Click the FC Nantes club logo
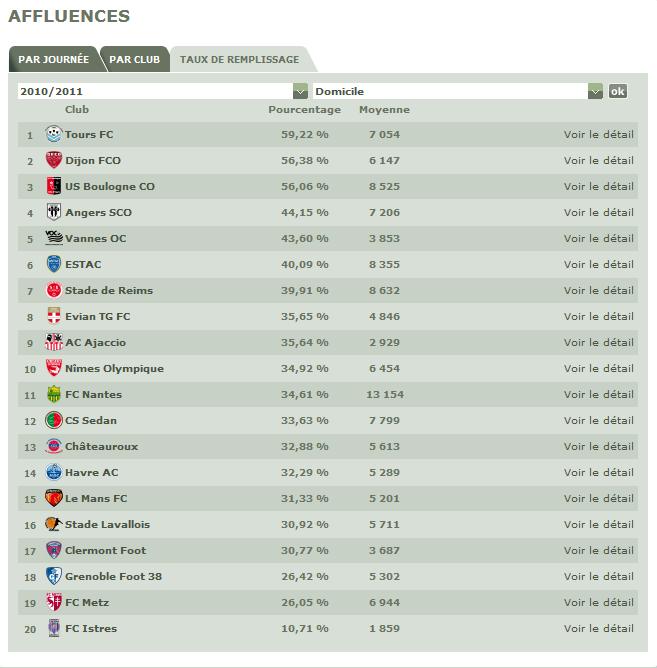Viewport: 657px width, 668px height. (54, 394)
